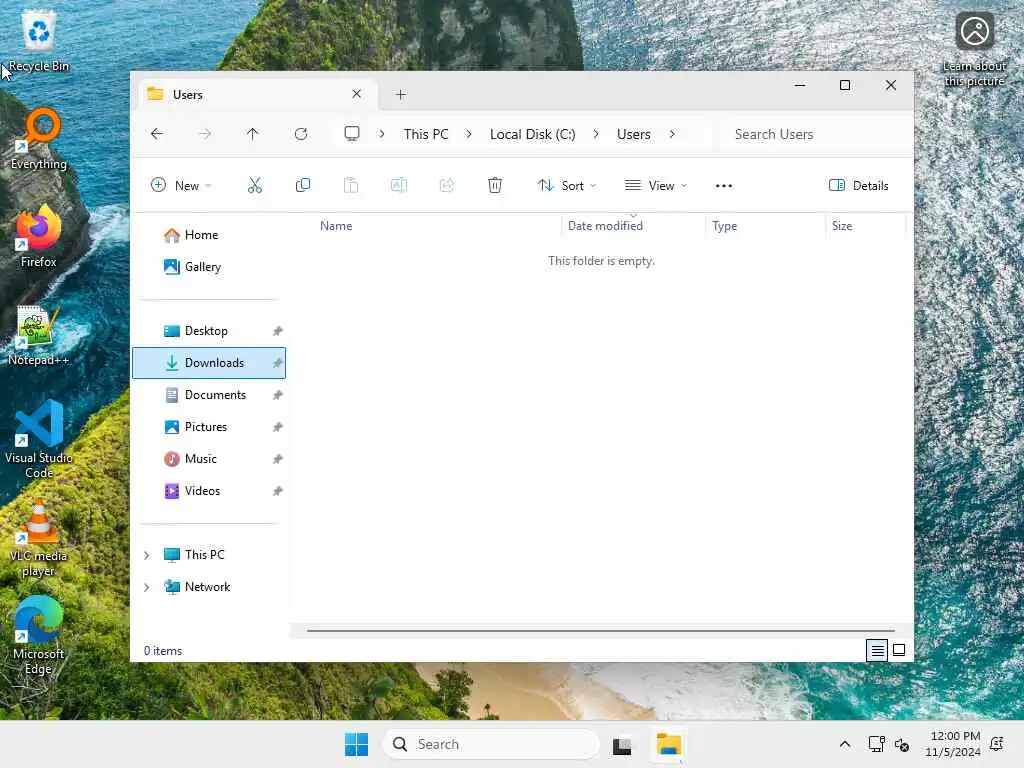The image size is (1024, 768).
Task: Show hidden icons in system tray
Action: pos(844,744)
